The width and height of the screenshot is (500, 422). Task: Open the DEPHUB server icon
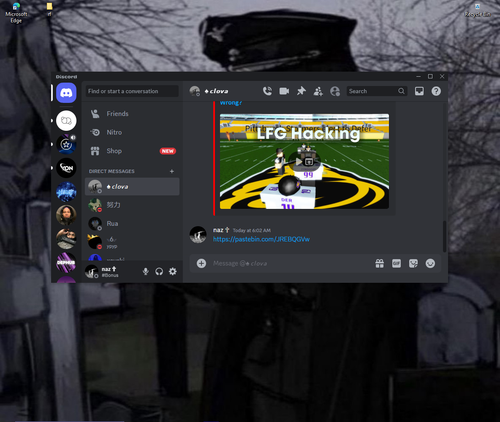coord(66,262)
